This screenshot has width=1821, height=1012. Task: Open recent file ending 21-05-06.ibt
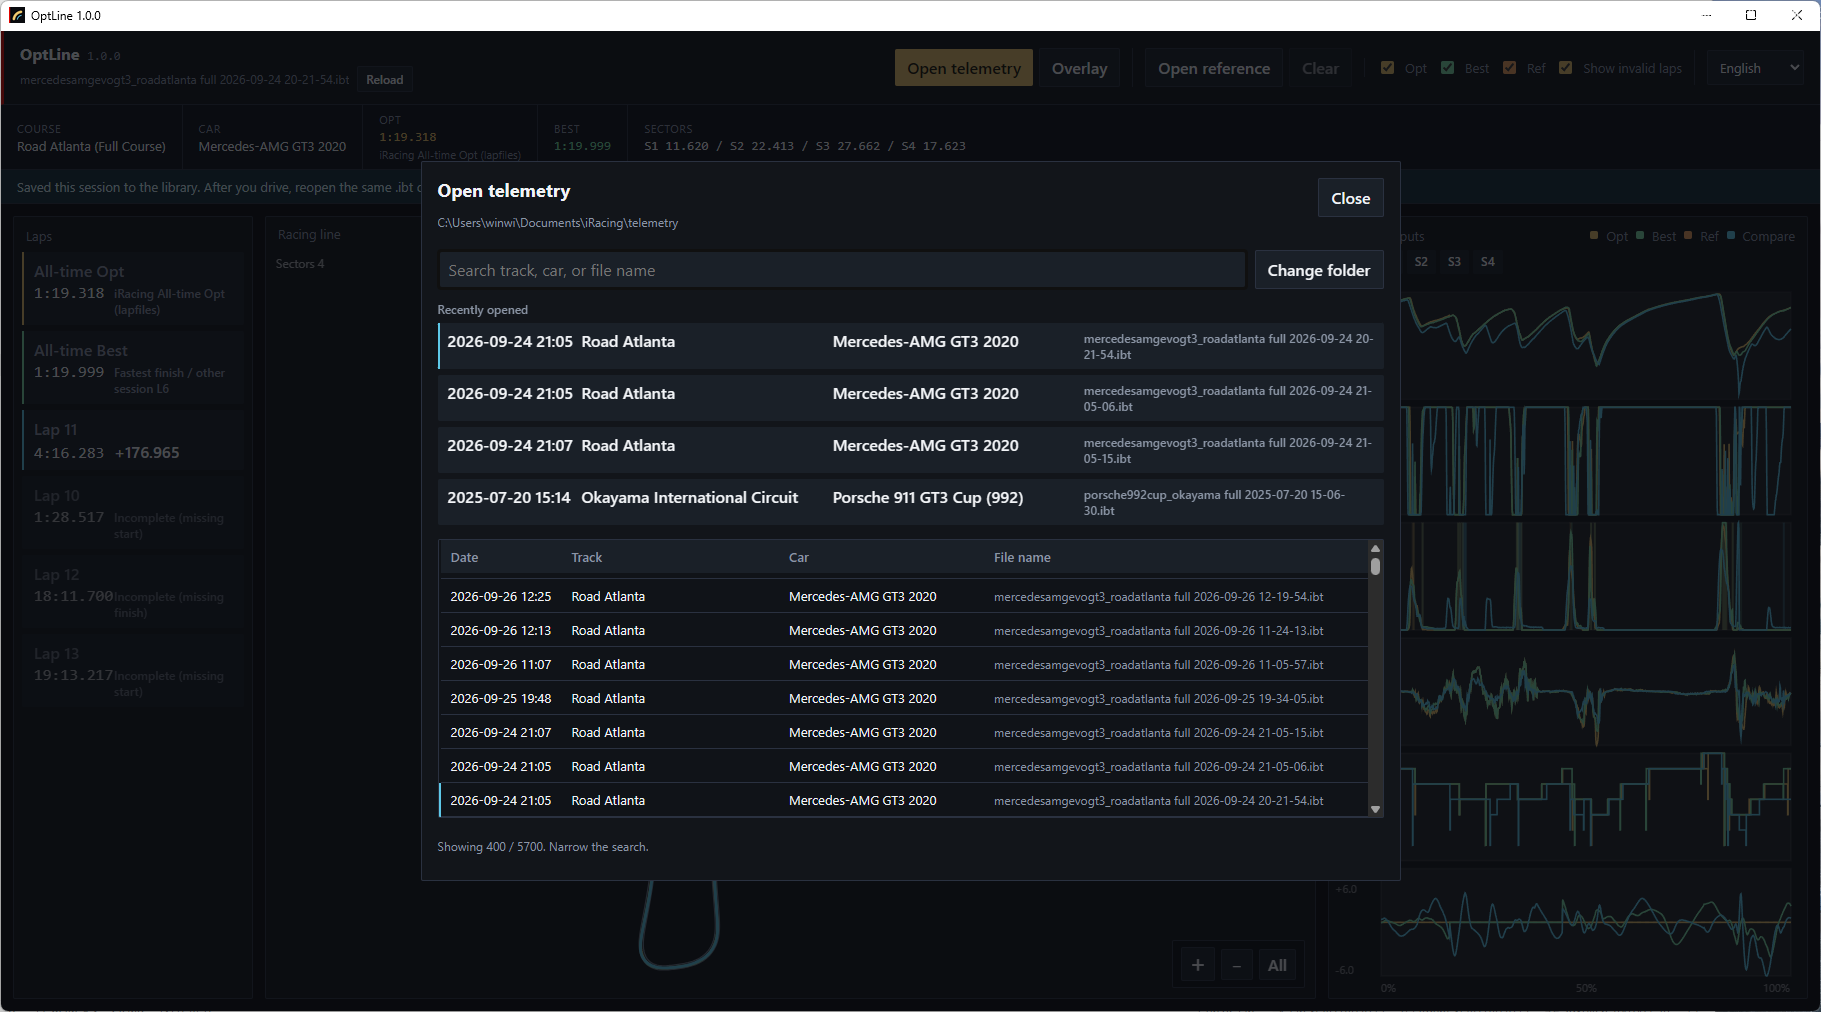pos(910,398)
